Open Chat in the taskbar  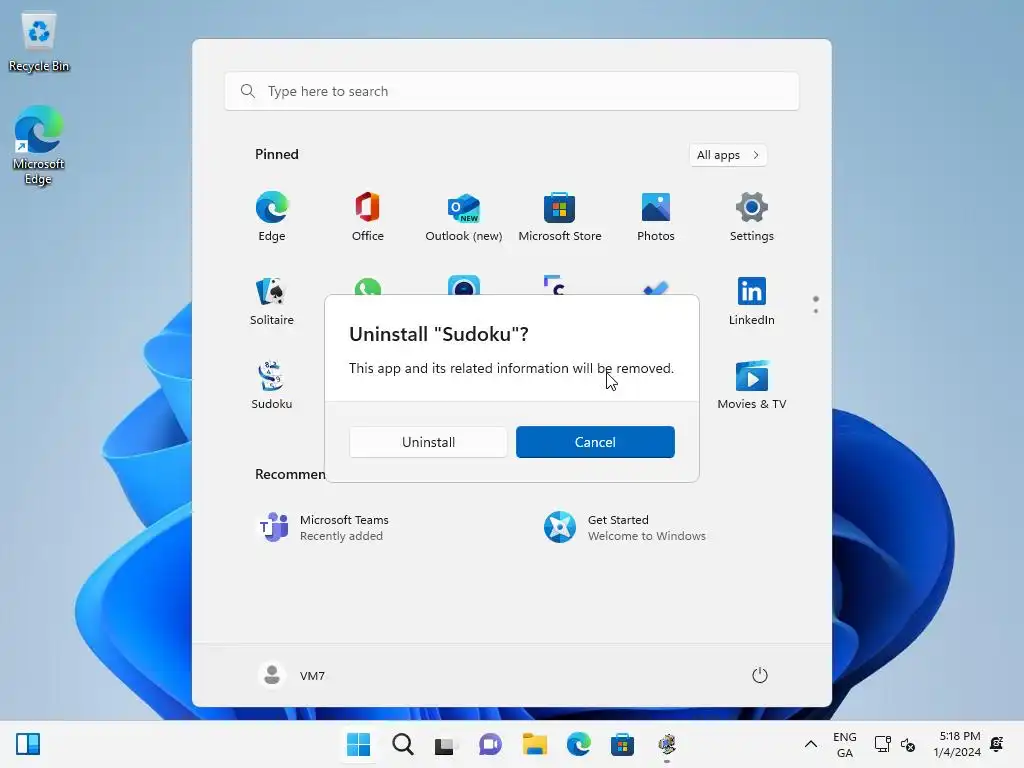tap(490, 744)
